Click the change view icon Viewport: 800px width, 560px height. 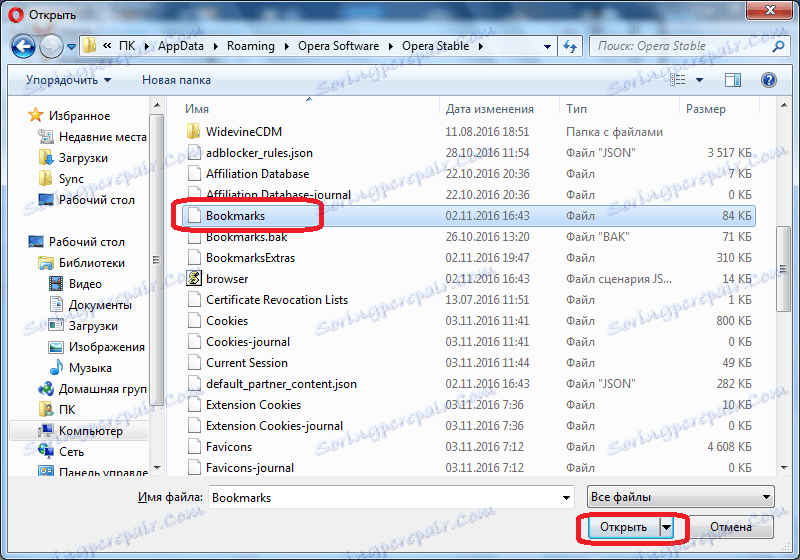click(677, 80)
